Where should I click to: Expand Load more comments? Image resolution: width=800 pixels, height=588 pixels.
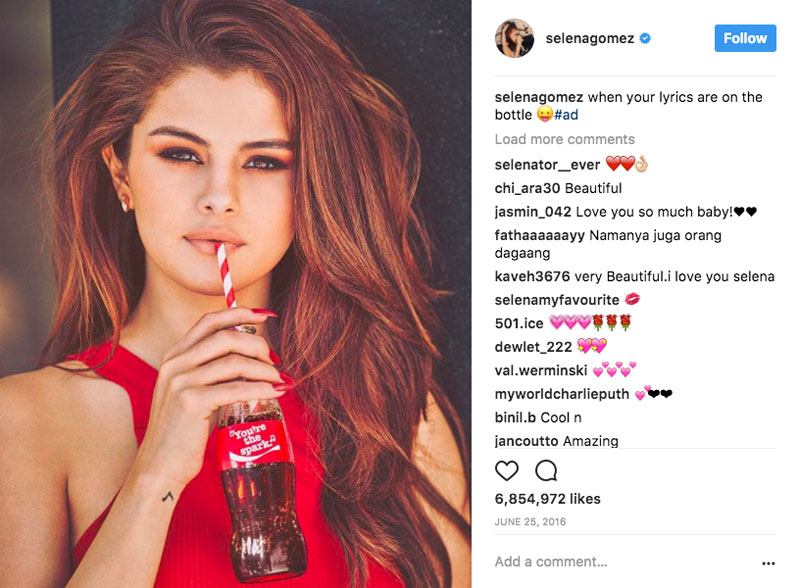(564, 139)
